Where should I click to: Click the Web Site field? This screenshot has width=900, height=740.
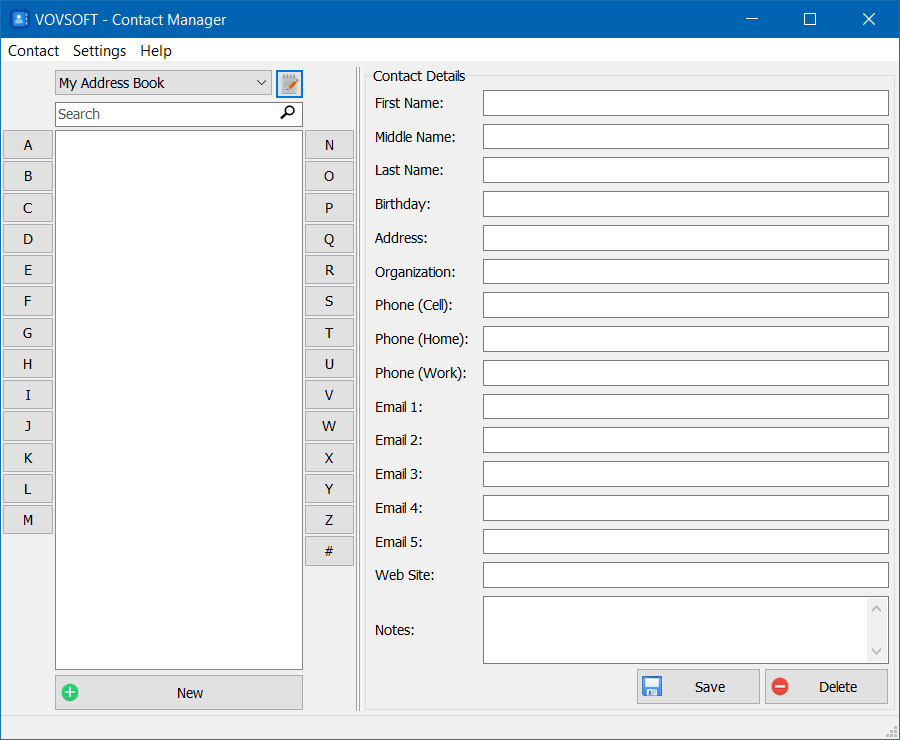point(685,575)
